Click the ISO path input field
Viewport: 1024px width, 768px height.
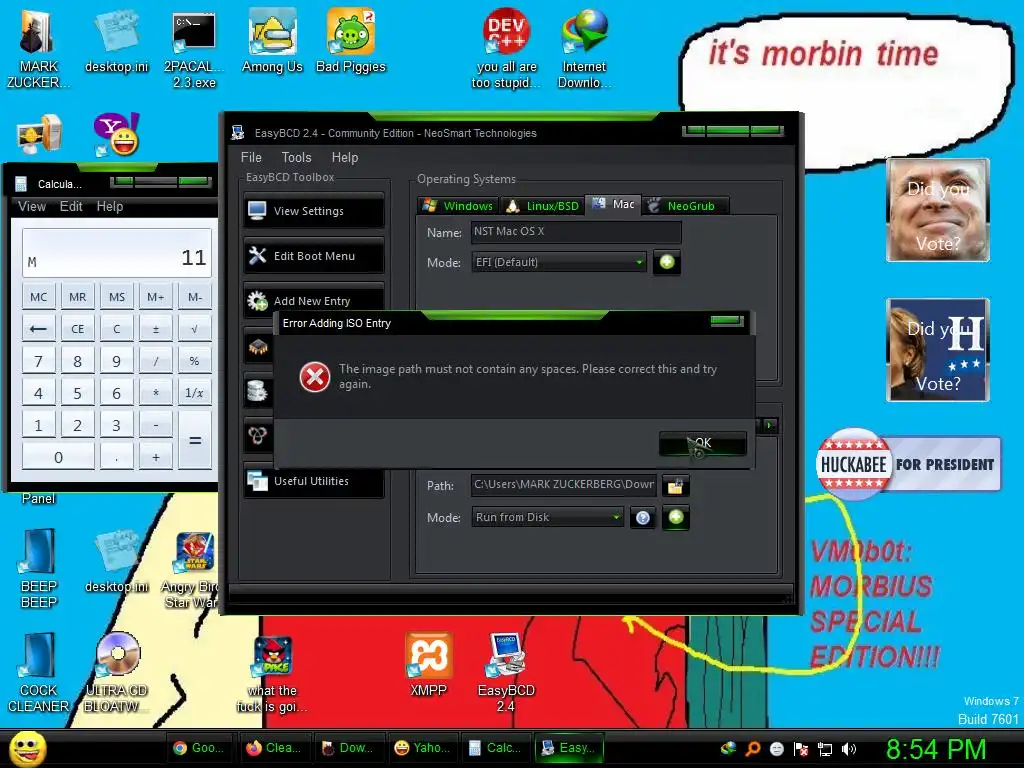click(x=564, y=485)
